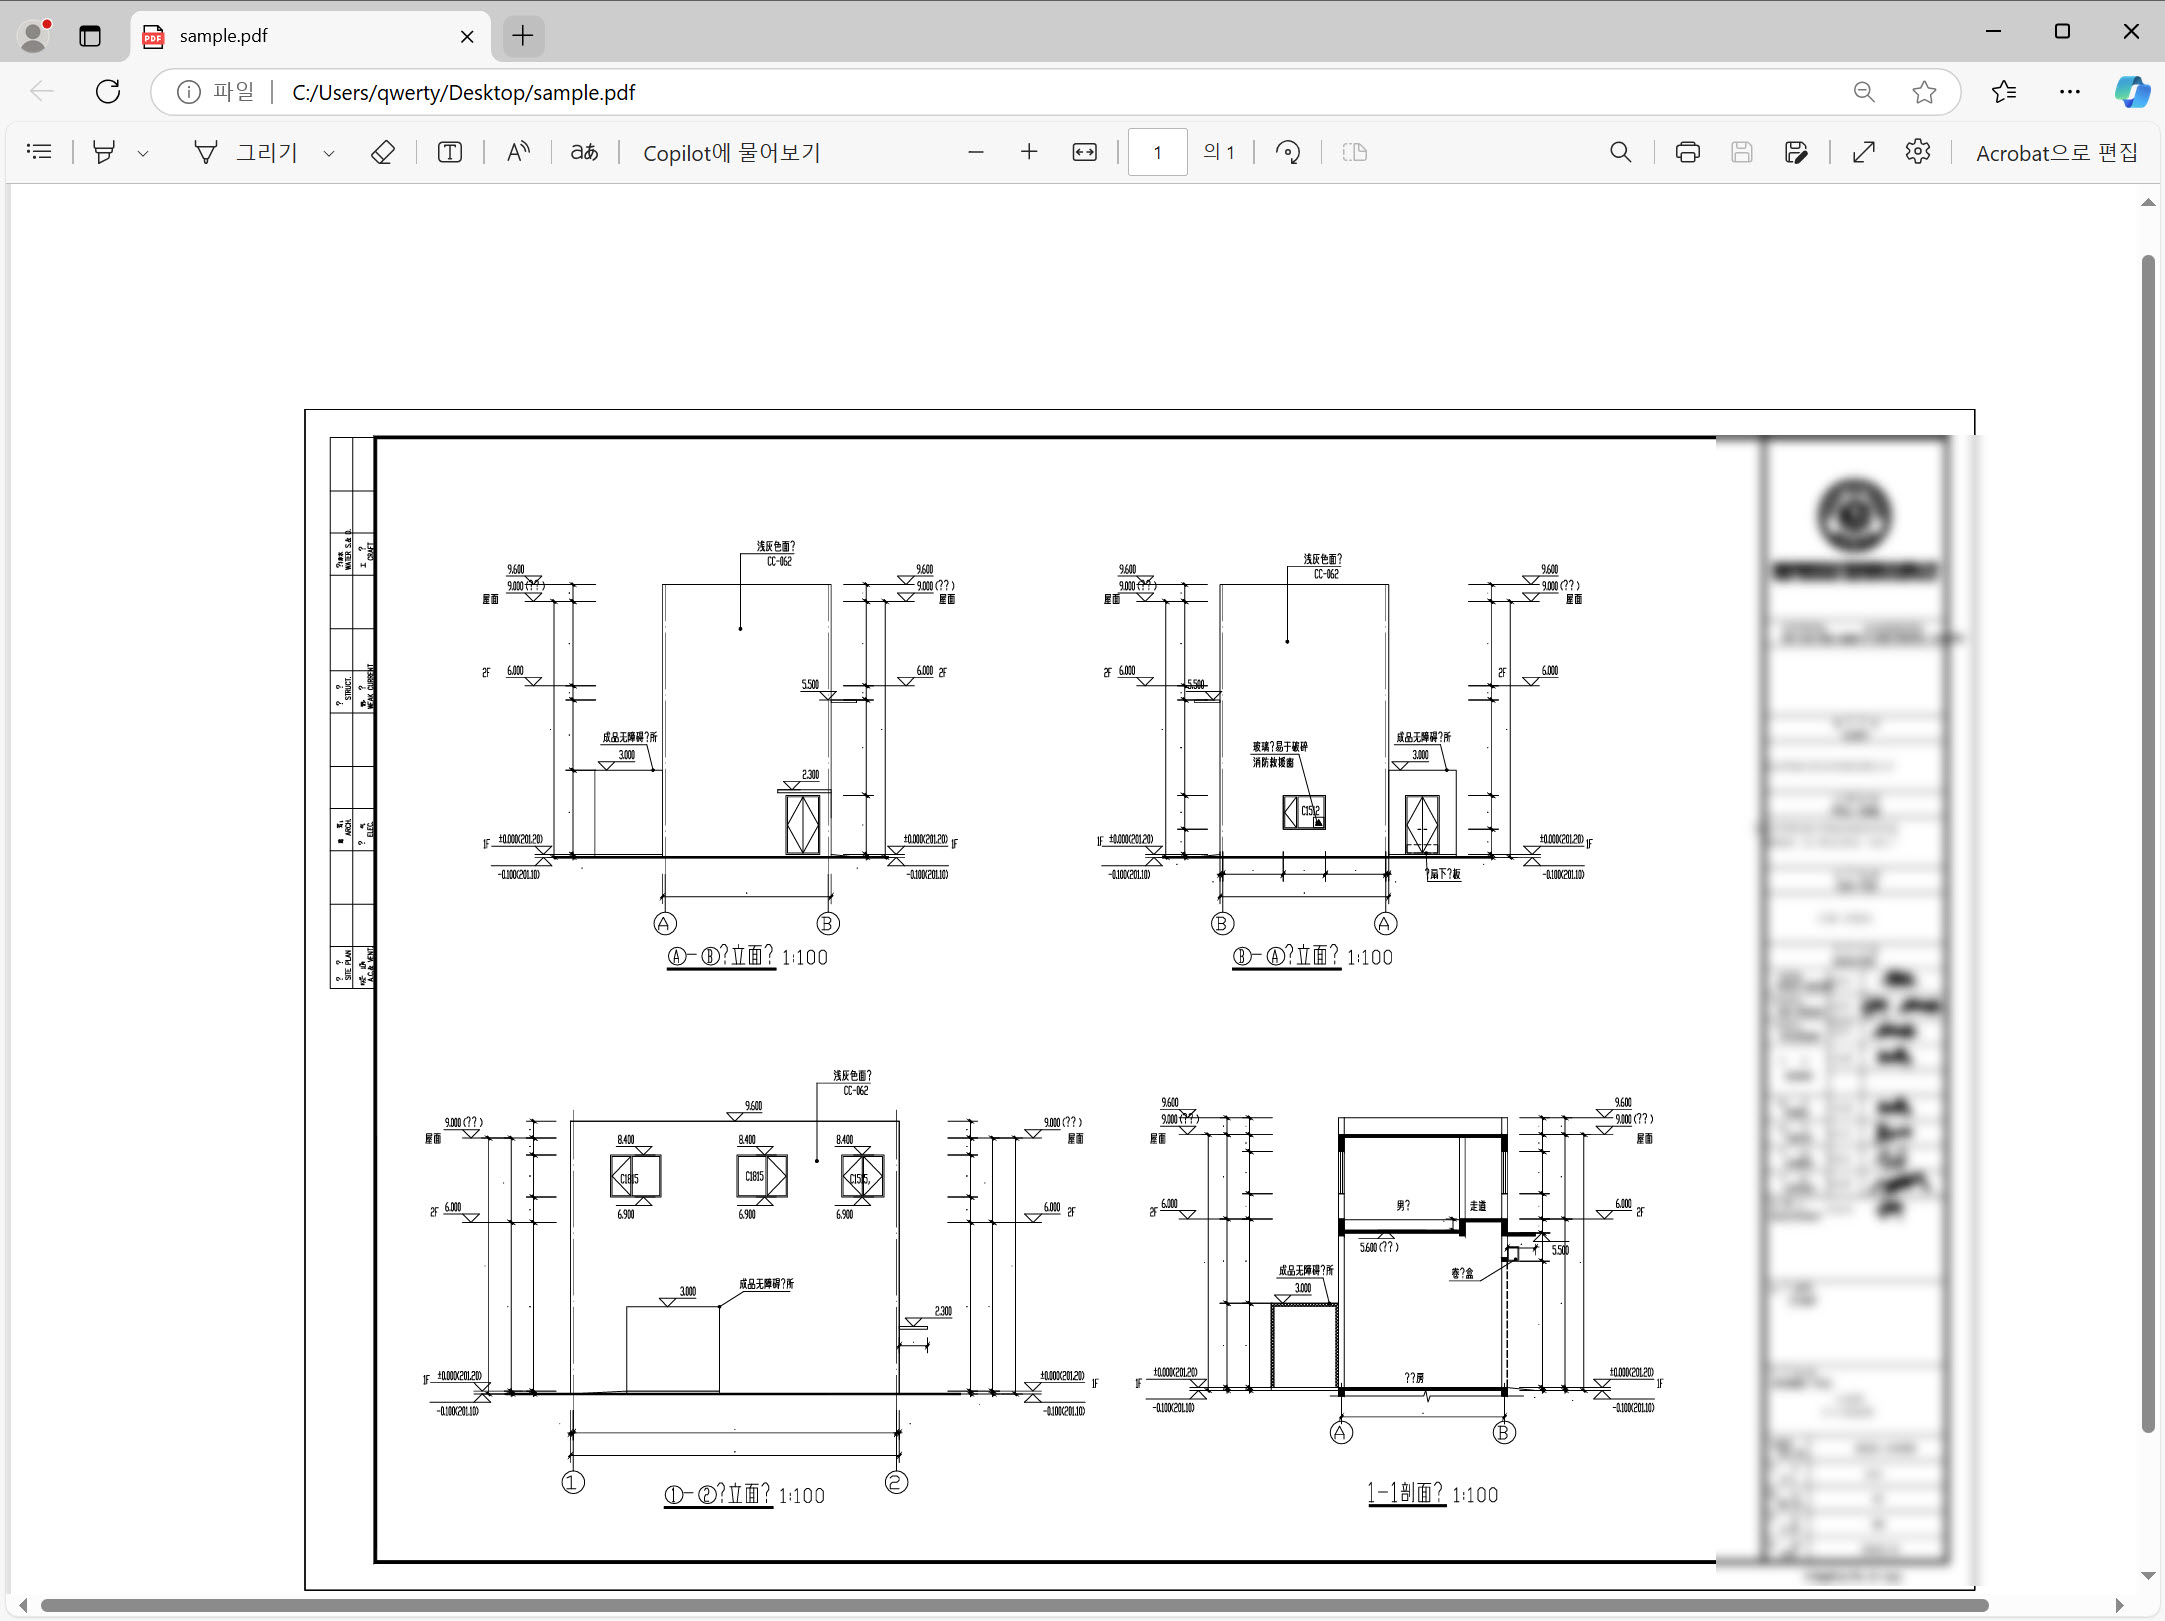Rotate the PDF page
2165x1621 pixels.
pyautogui.click(x=1288, y=152)
